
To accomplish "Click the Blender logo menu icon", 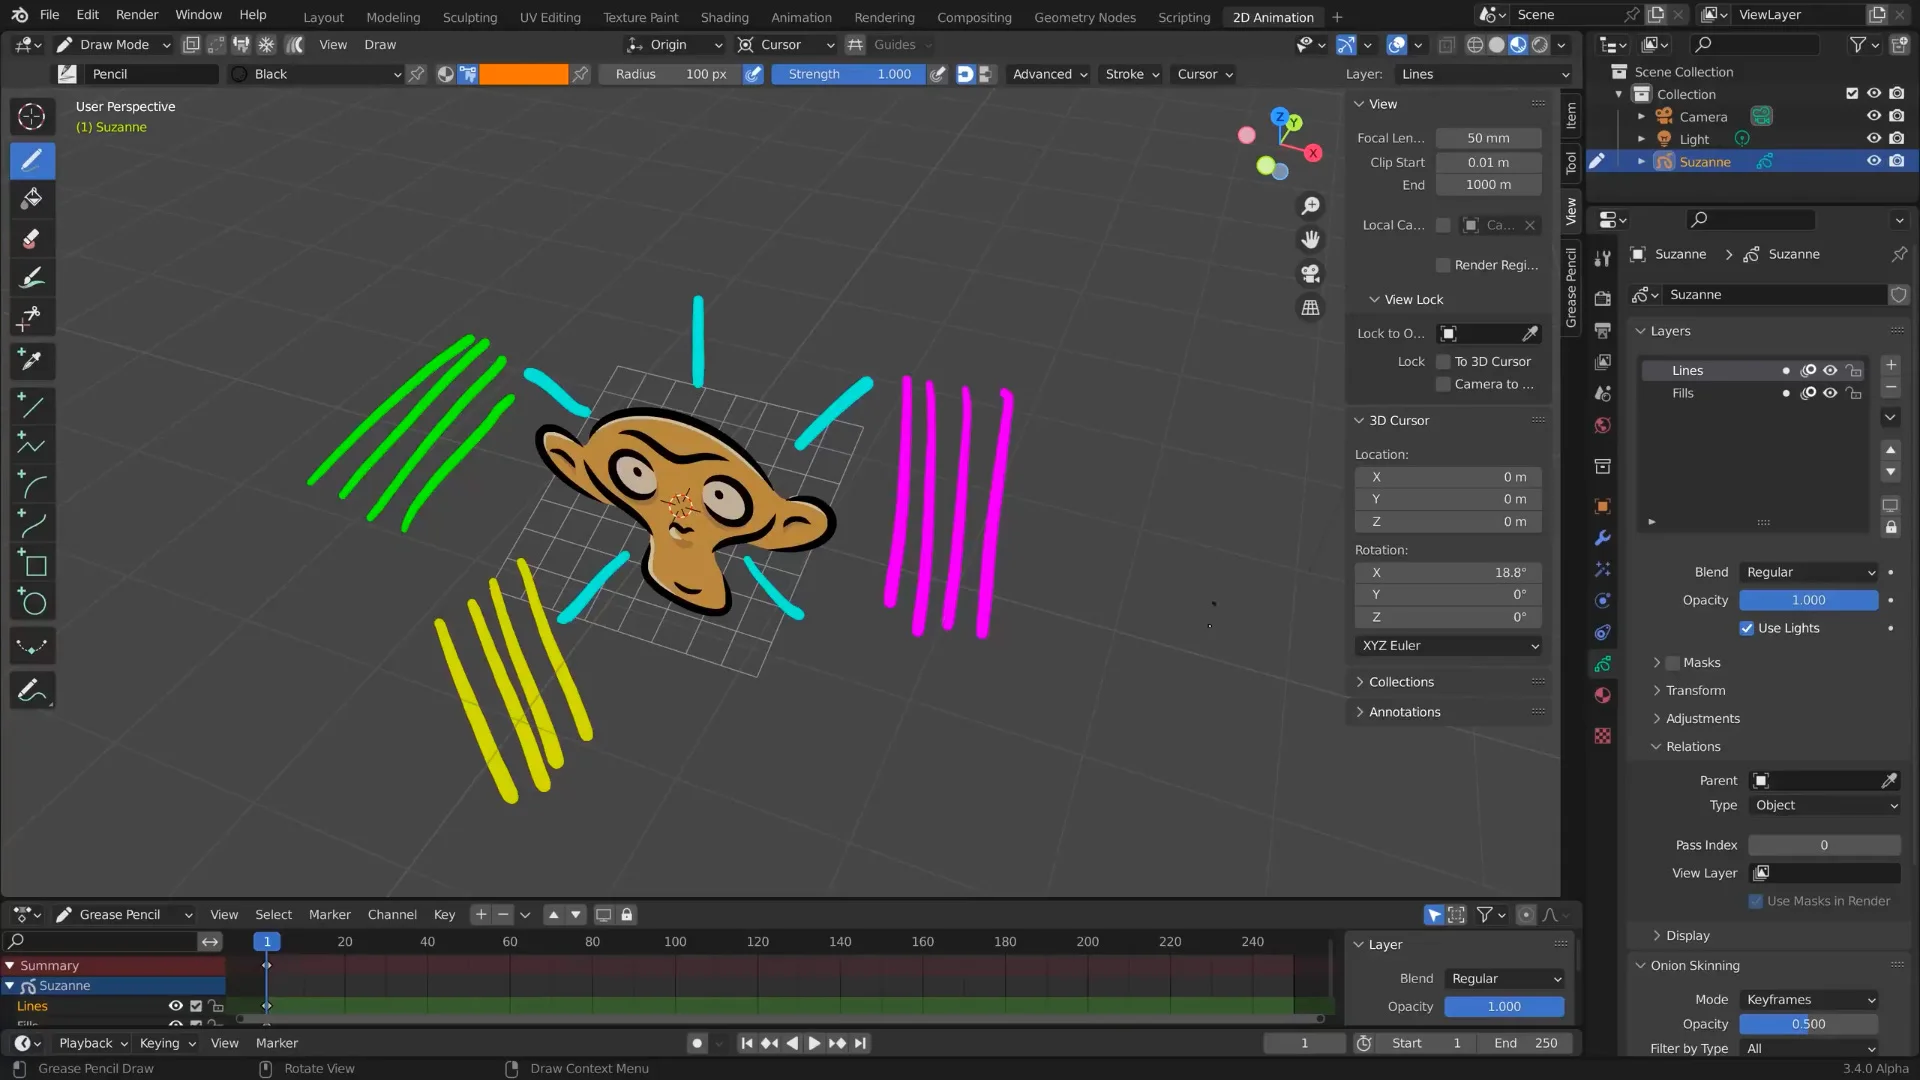I will point(20,15).
